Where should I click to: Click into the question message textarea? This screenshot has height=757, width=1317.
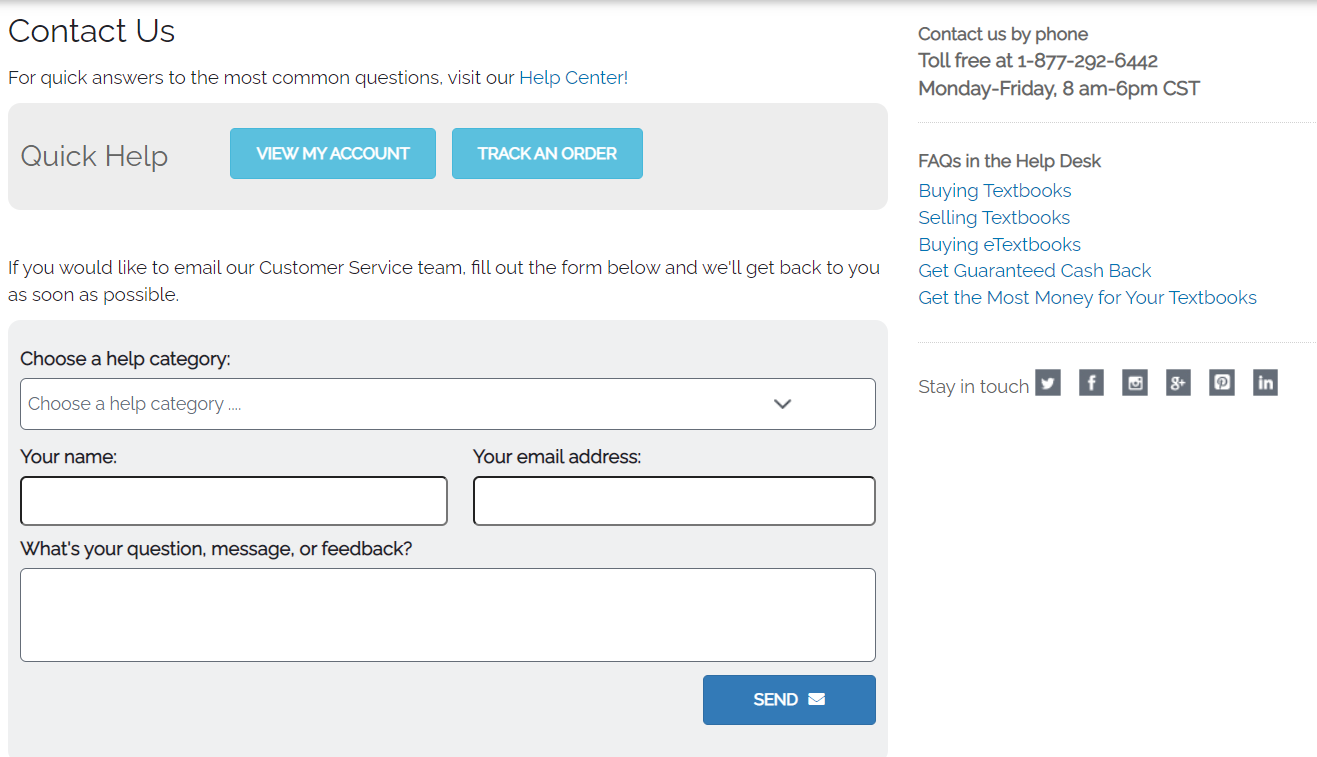point(447,615)
